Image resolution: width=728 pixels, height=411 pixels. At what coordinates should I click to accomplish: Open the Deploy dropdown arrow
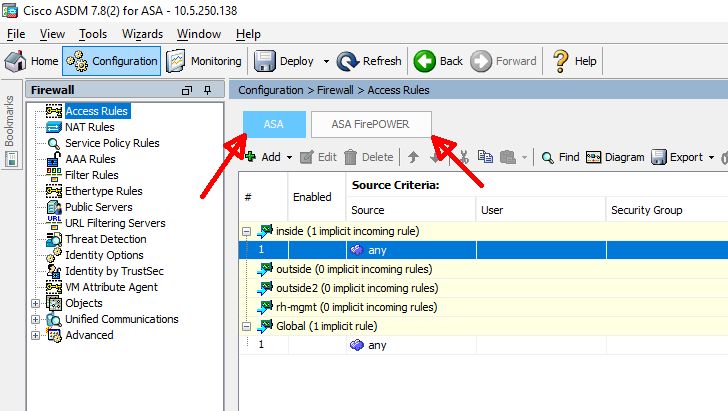[x=326, y=61]
